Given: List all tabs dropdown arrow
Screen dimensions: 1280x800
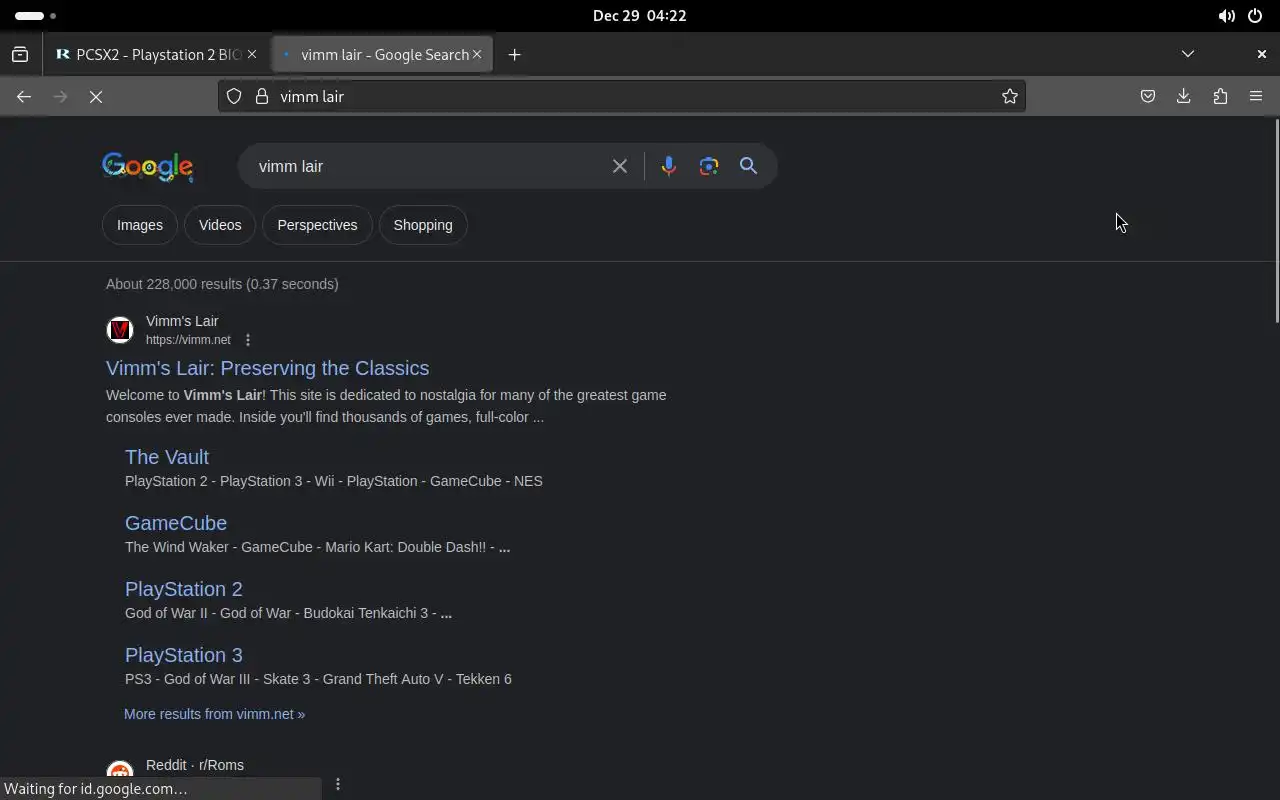Looking at the screenshot, I should 1188,54.
